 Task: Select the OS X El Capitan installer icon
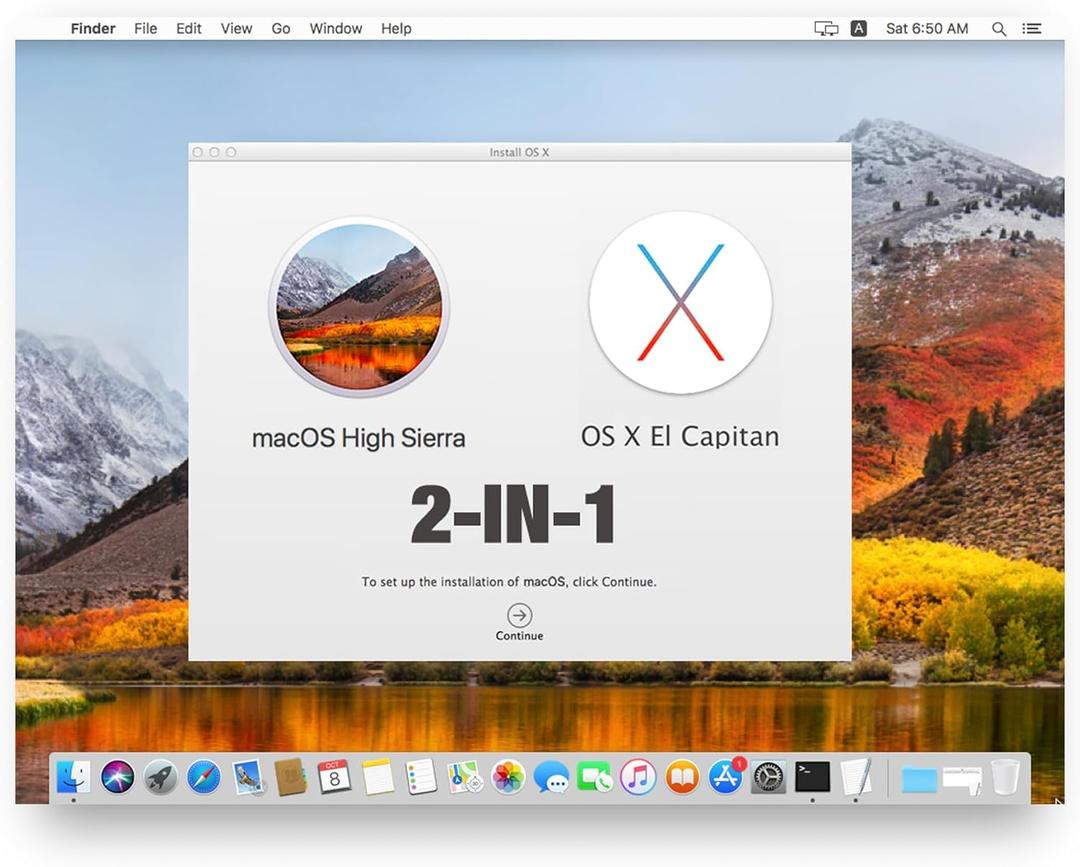coord(680,302)
